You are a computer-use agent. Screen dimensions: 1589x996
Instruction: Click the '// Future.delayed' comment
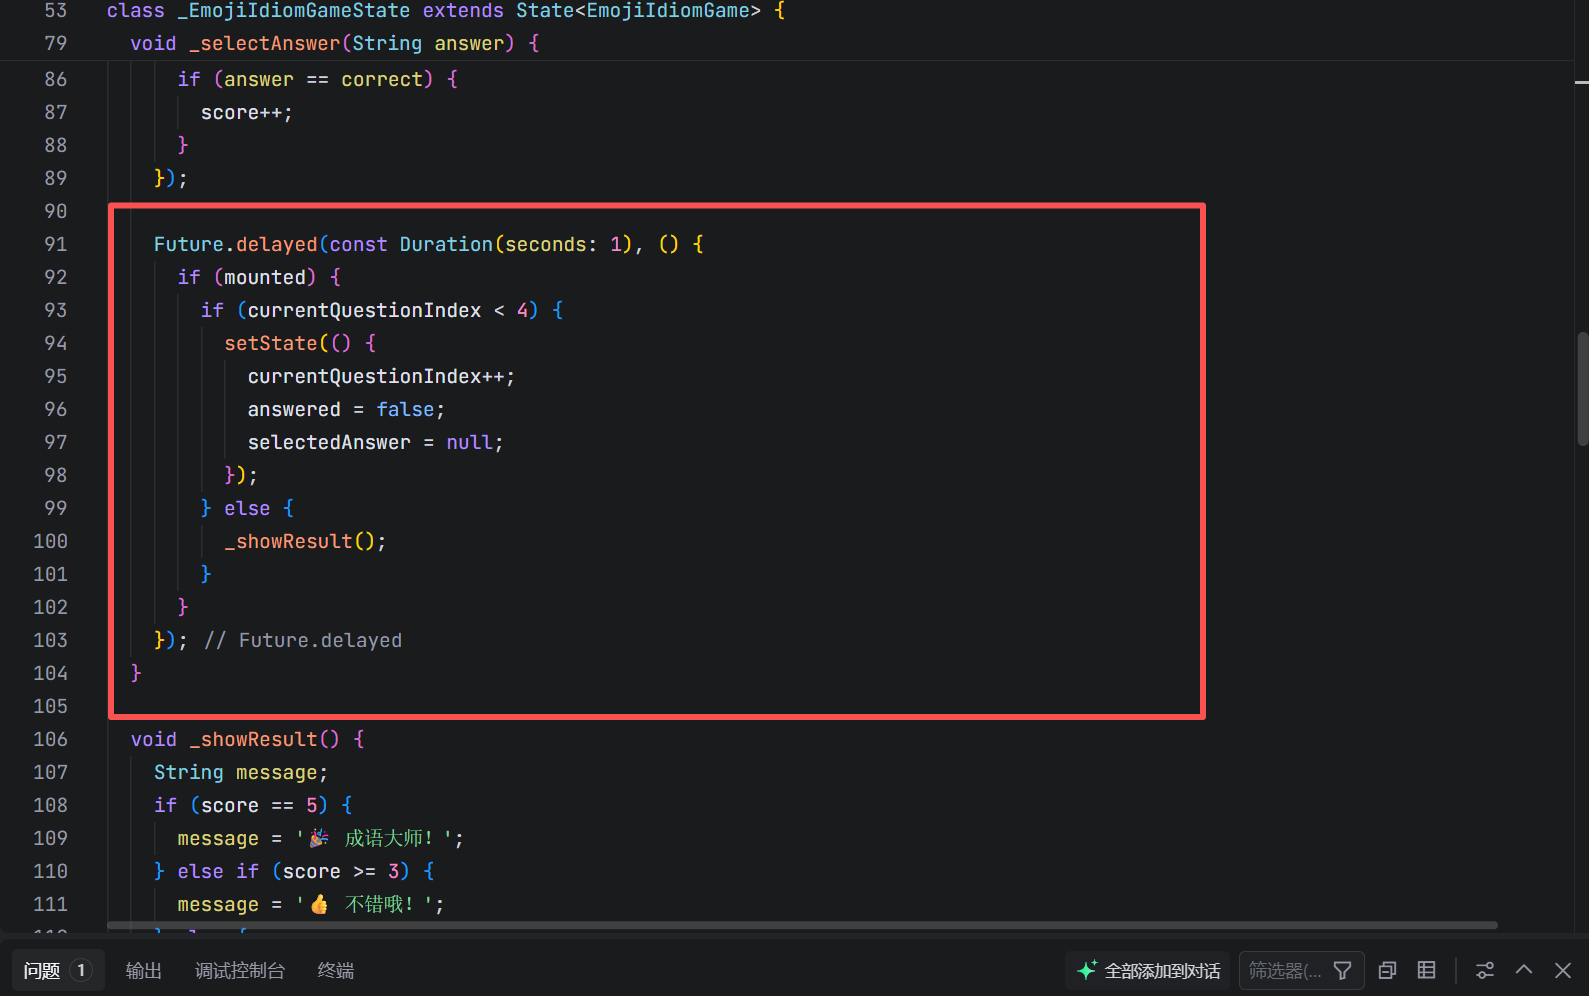(x=303, y=640)
